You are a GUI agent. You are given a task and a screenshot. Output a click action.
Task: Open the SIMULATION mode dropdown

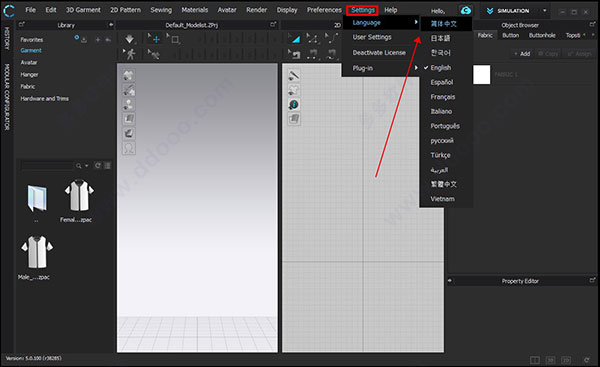545,11
